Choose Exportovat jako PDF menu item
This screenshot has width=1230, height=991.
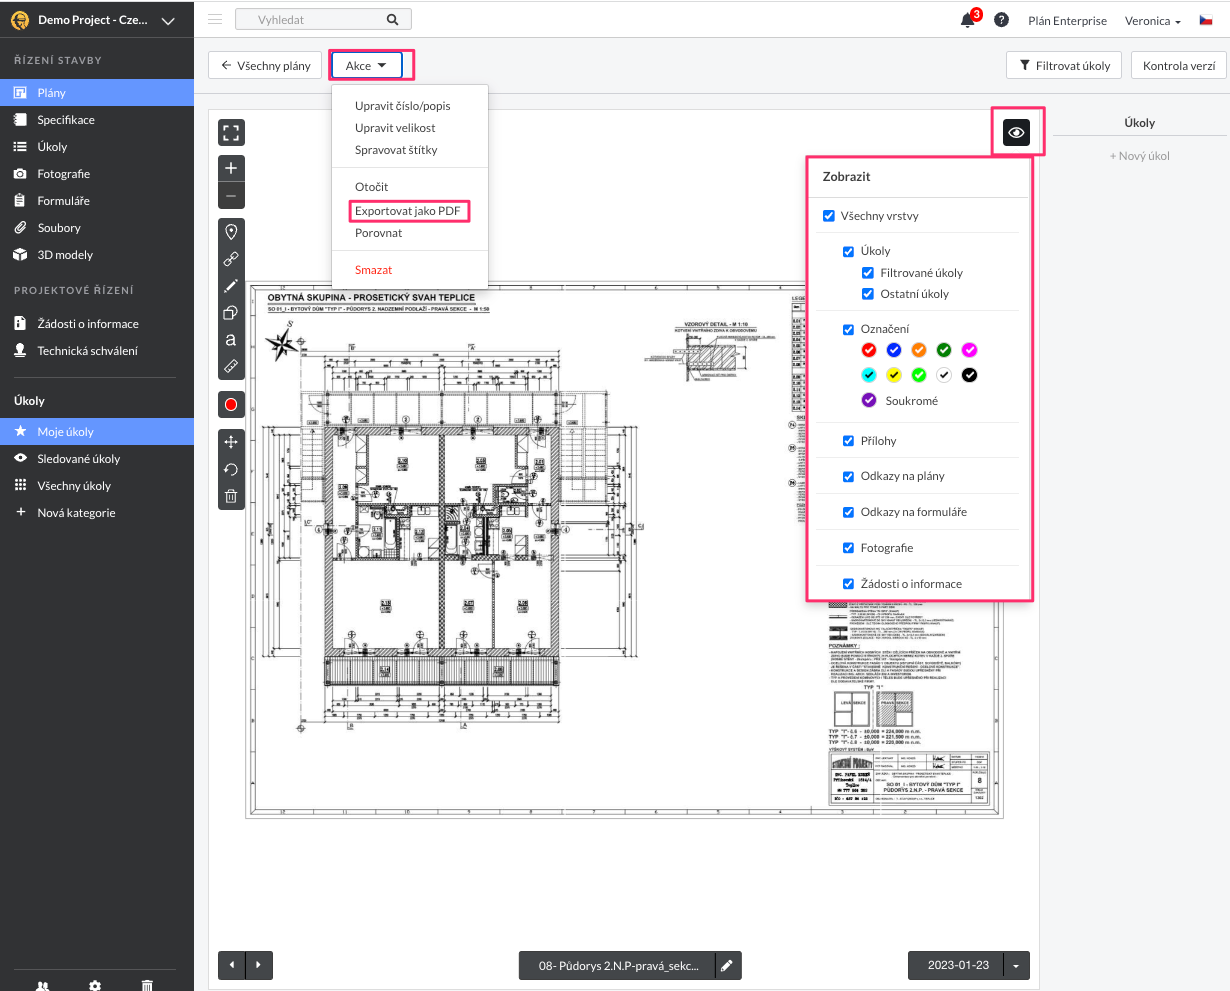click(x=407, y=211)
